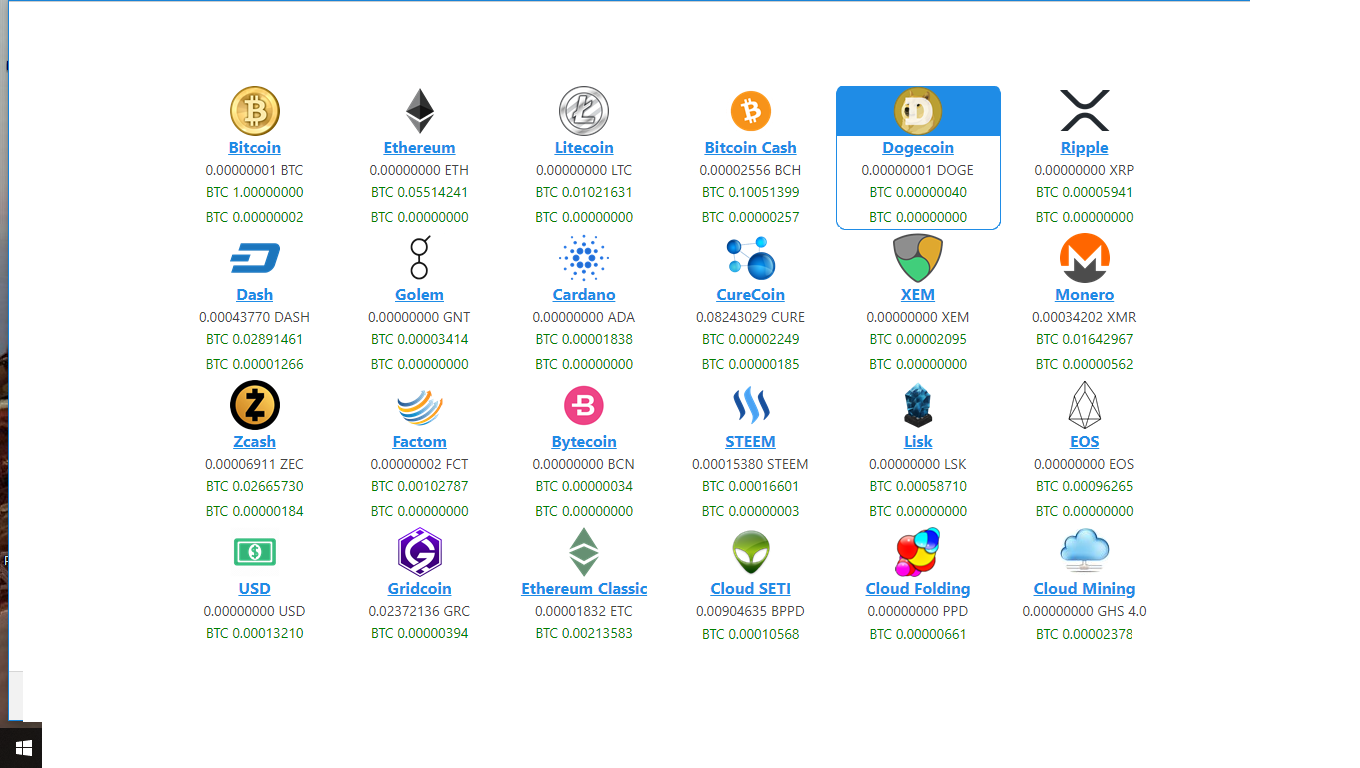The width and height of the screenshot is (1360, 768).
Task: Click the Lisk crystal icon
Action: pyautogui.click(x=918, y=405)
